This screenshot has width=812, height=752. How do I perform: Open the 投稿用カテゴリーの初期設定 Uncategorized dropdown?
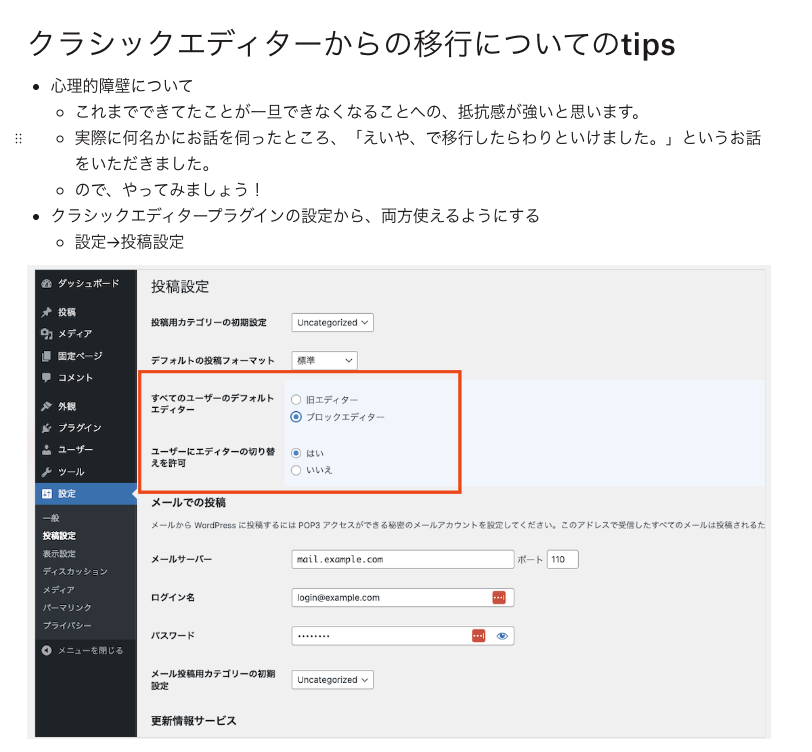click(x=332, y=323)
